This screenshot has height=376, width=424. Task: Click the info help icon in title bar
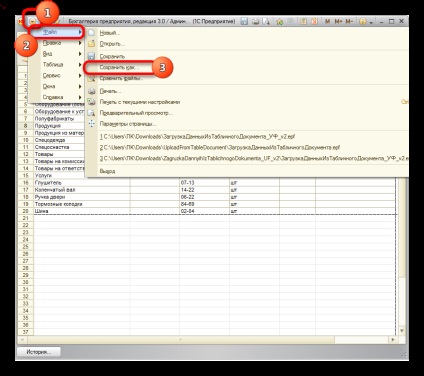(363, 21)
